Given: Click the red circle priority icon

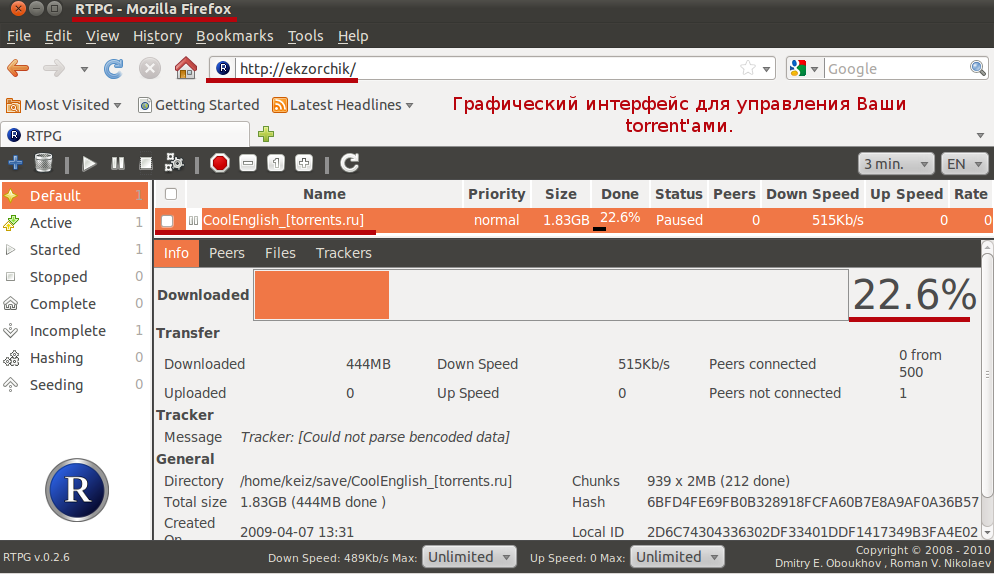Looking at the screenshot, I should coord(219,163).
